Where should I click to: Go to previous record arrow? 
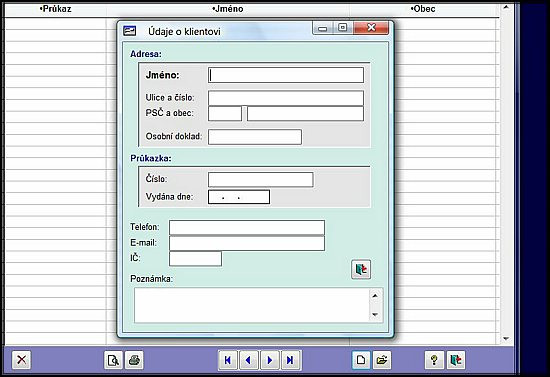tap(249, 360)
